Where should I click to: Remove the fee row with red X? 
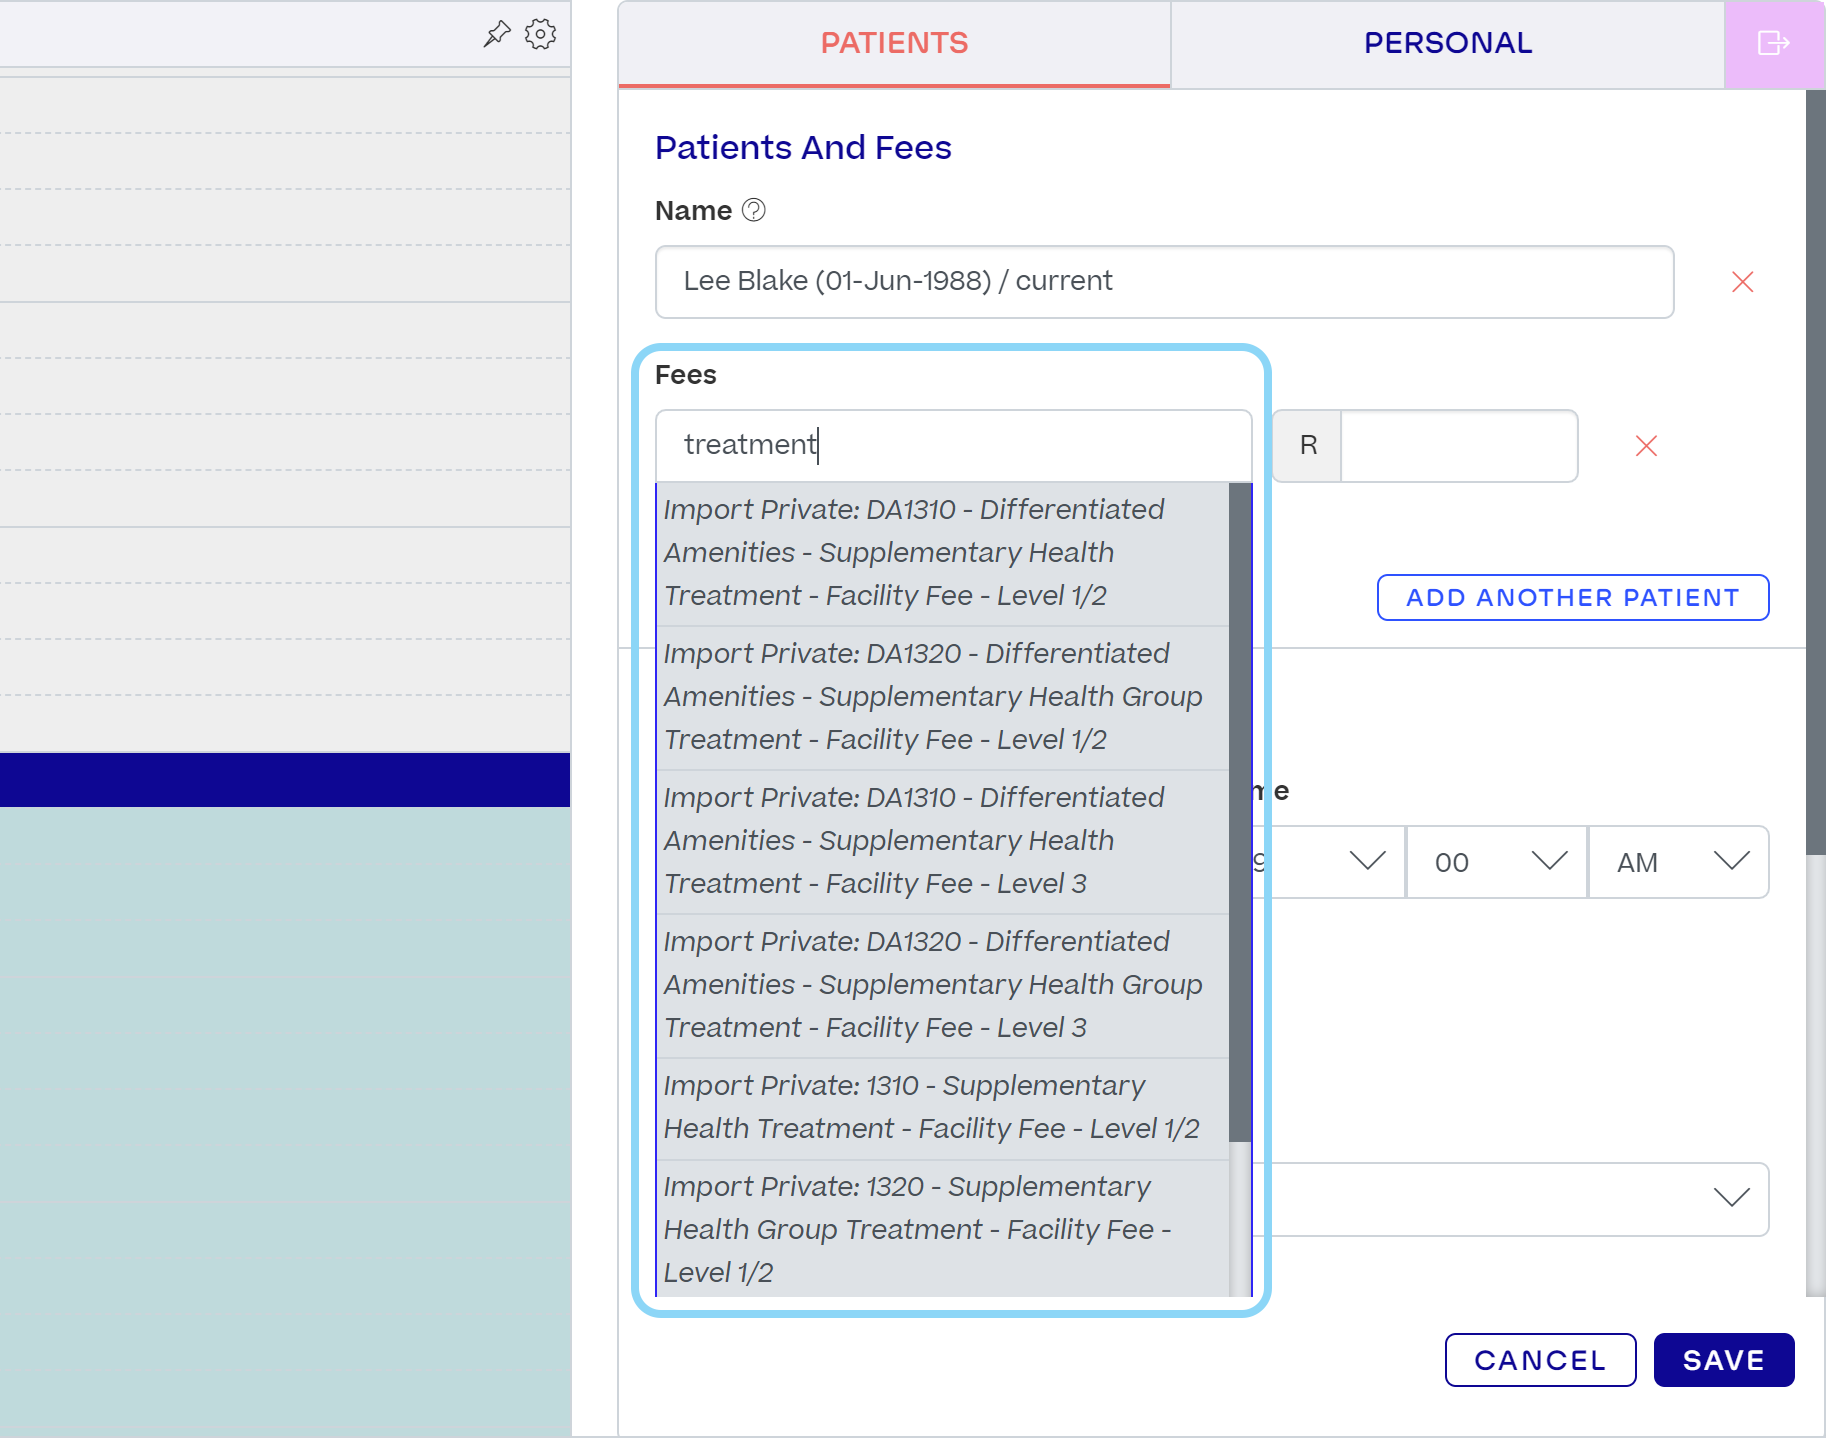pos(1647,446)
